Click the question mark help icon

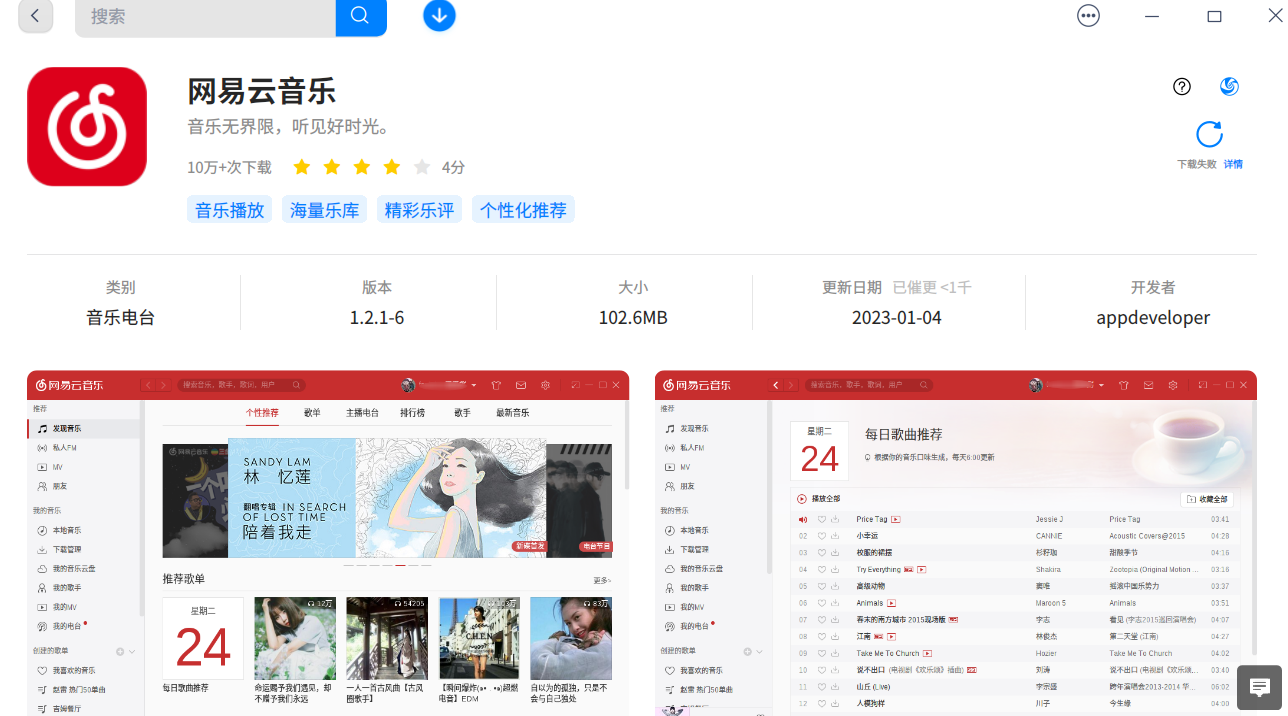pos(1182,86)
